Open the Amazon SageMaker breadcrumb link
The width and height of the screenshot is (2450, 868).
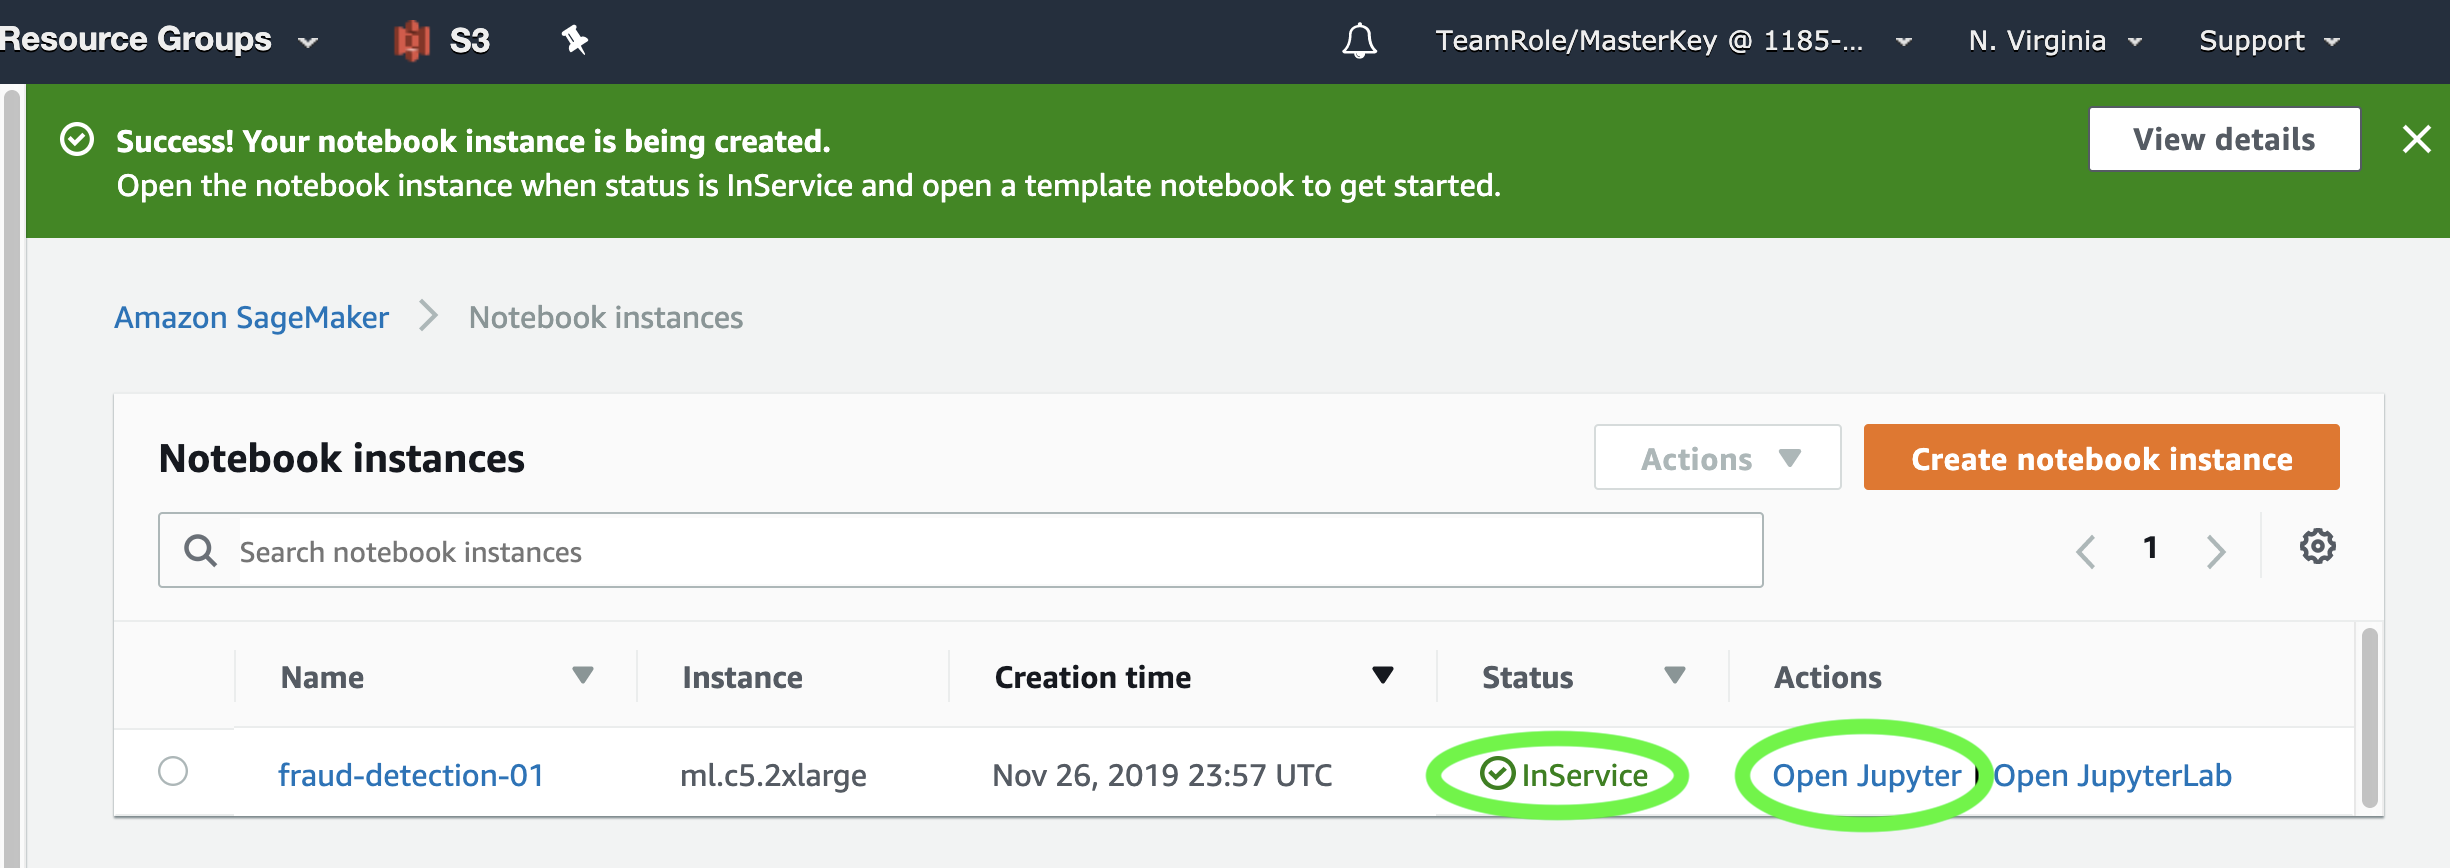click(251, 317)
